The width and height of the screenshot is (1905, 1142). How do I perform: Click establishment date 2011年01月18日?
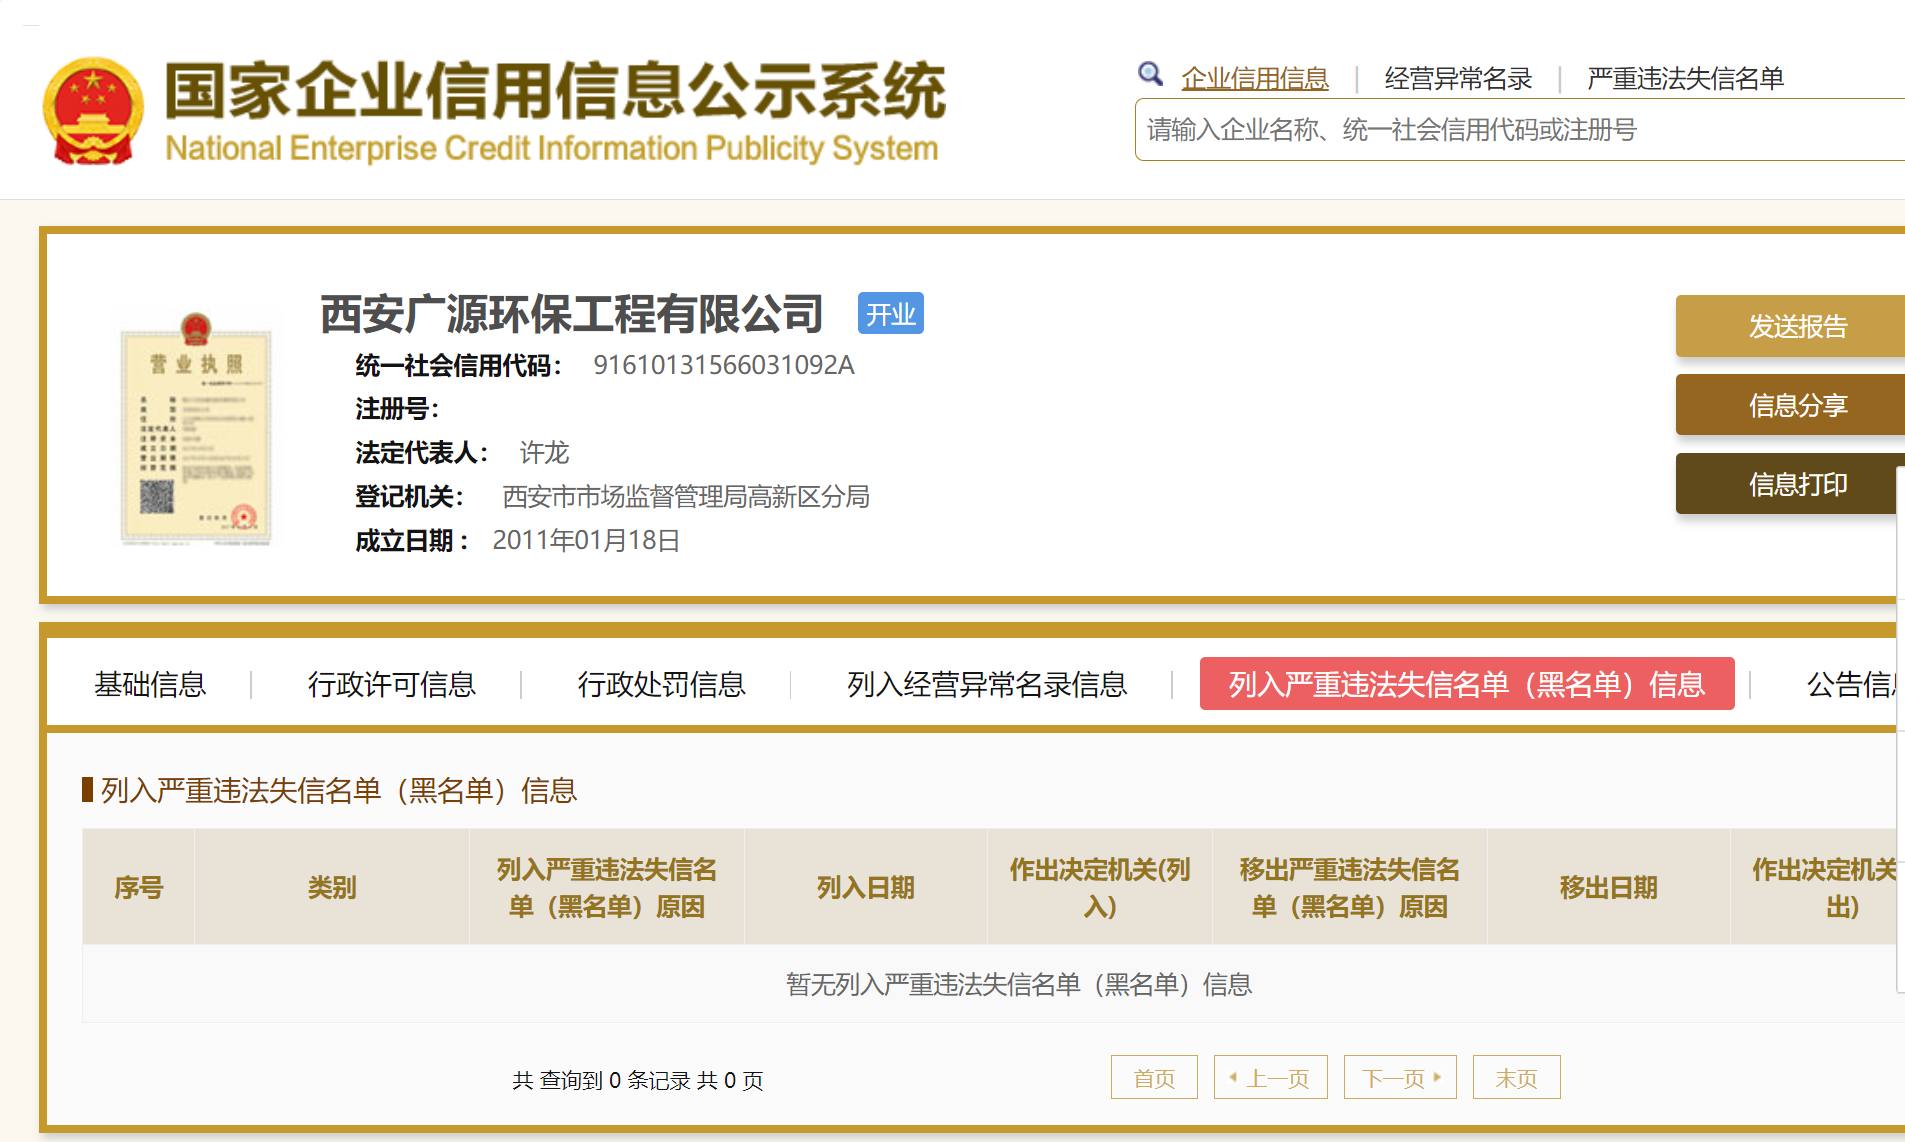(586, 541)
